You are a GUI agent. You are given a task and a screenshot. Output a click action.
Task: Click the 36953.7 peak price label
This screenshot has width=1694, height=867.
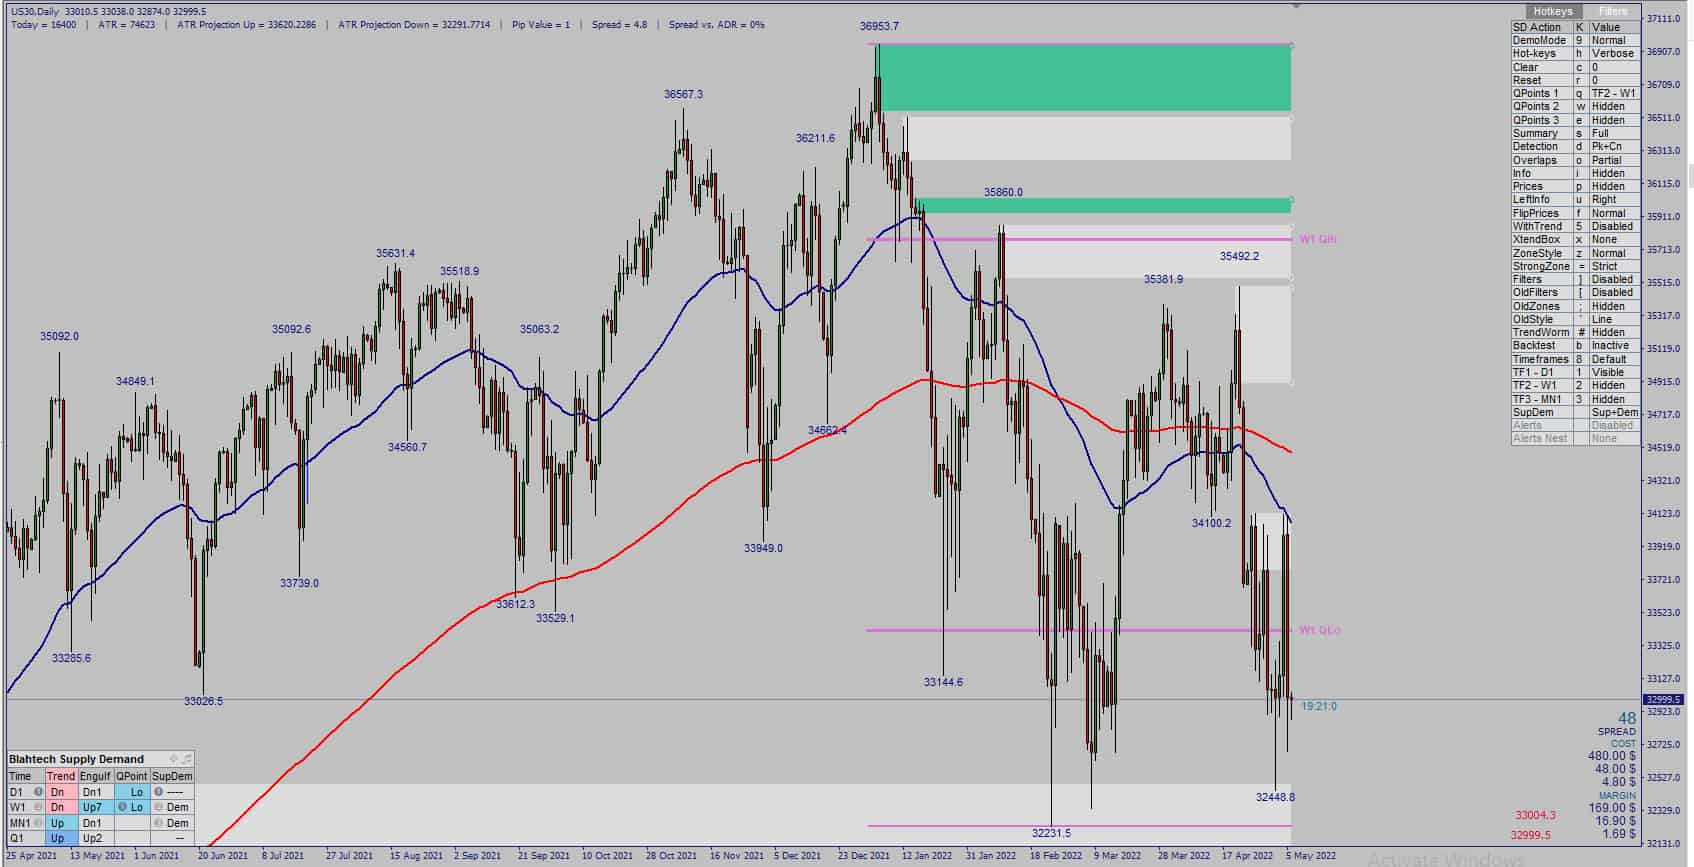coord(879,26)
